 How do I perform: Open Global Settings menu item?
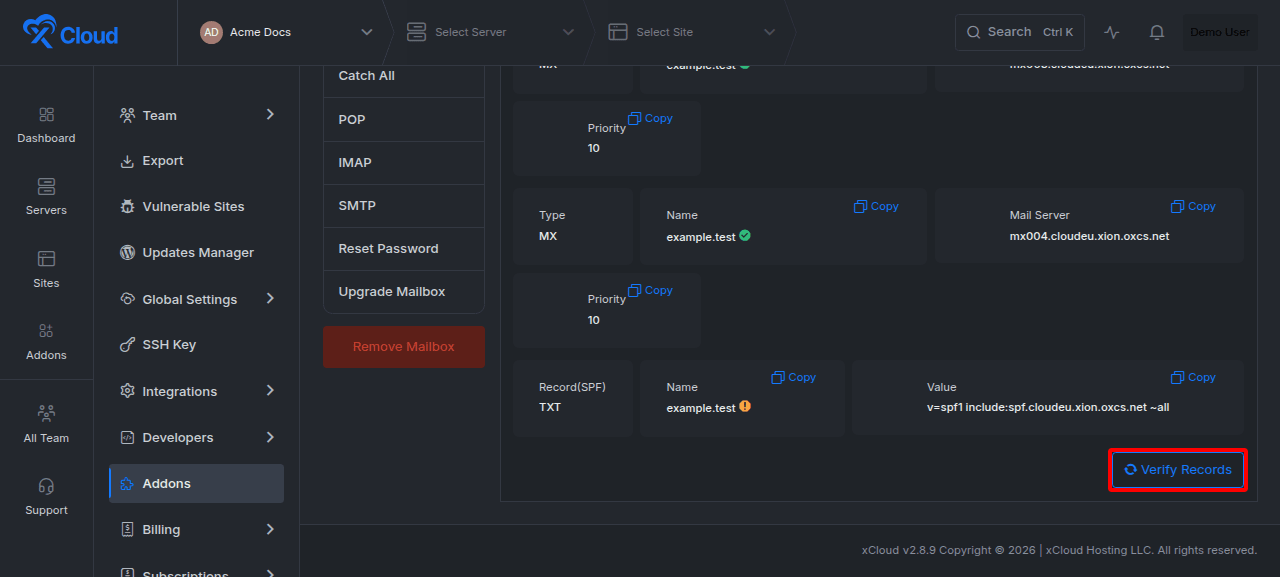[196, 299]
